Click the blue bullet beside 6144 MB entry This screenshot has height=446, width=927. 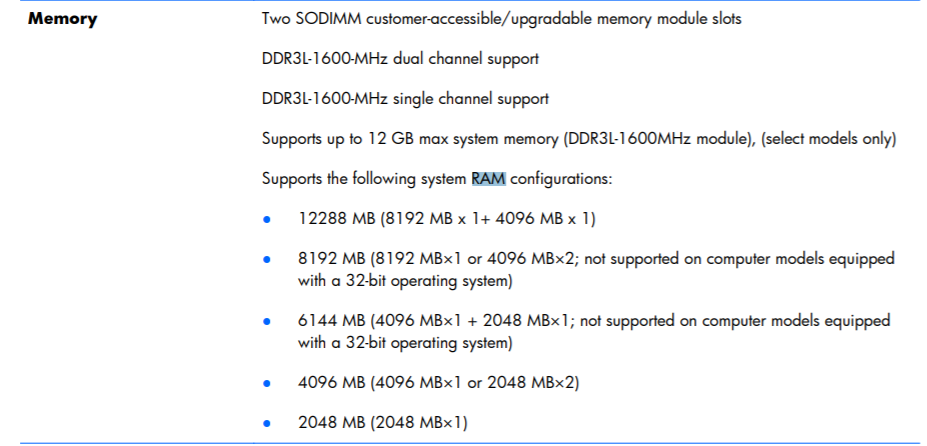pyautogui.click(x=267, y=323)
